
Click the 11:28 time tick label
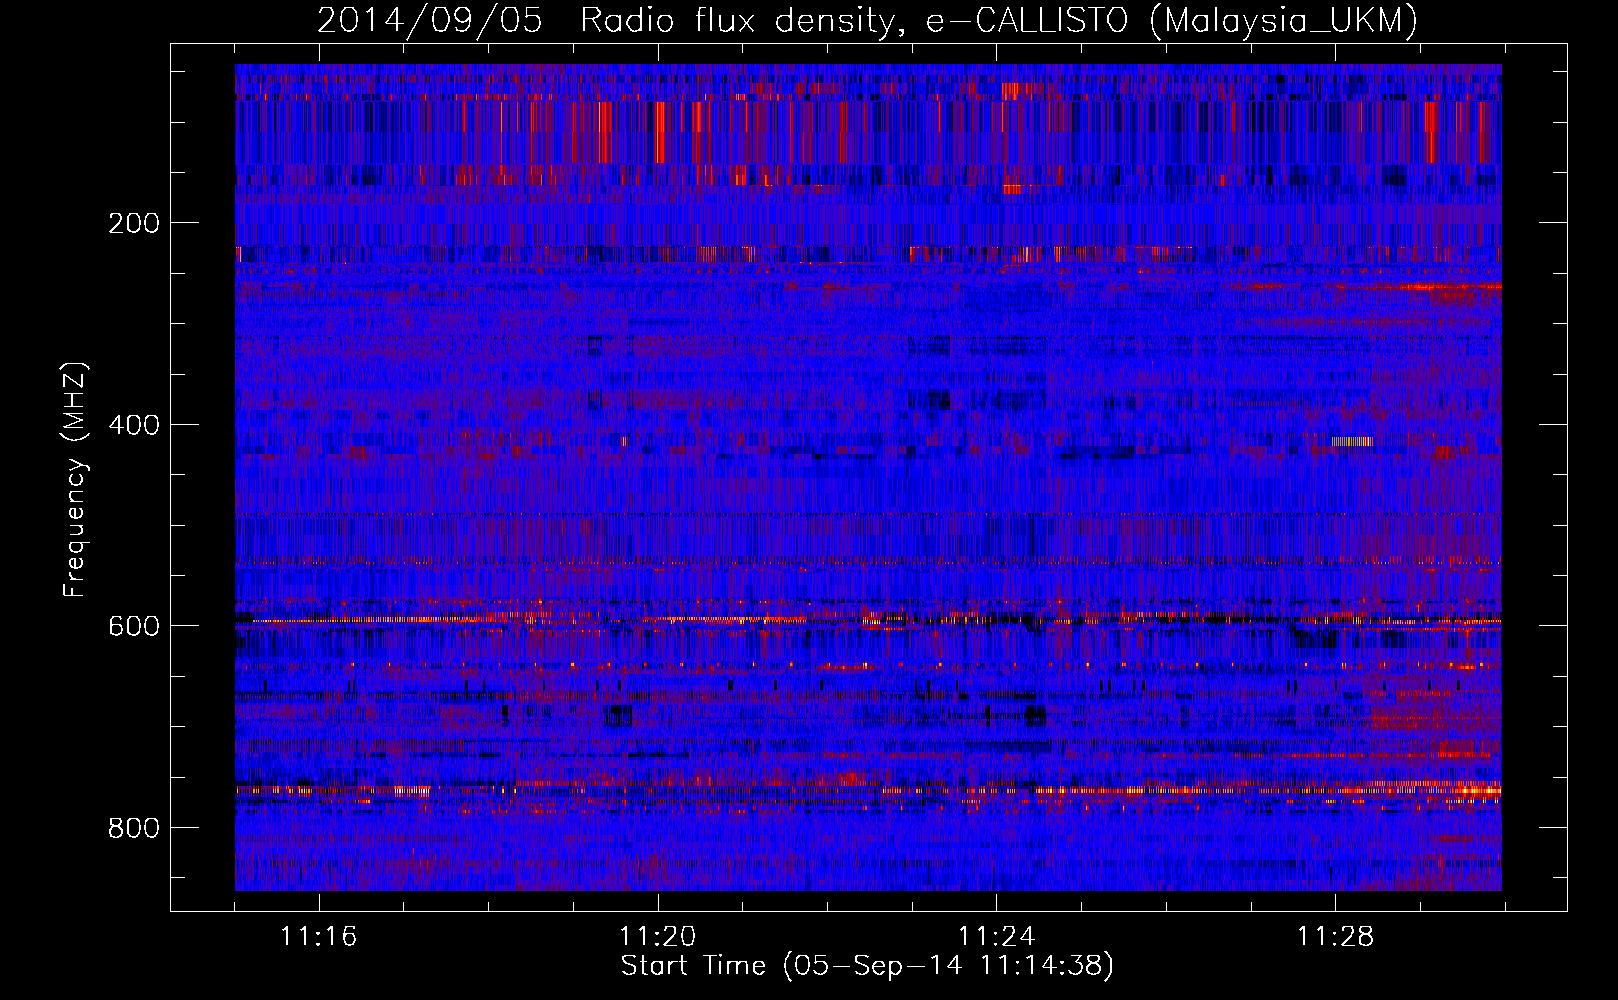[1335, 937]
